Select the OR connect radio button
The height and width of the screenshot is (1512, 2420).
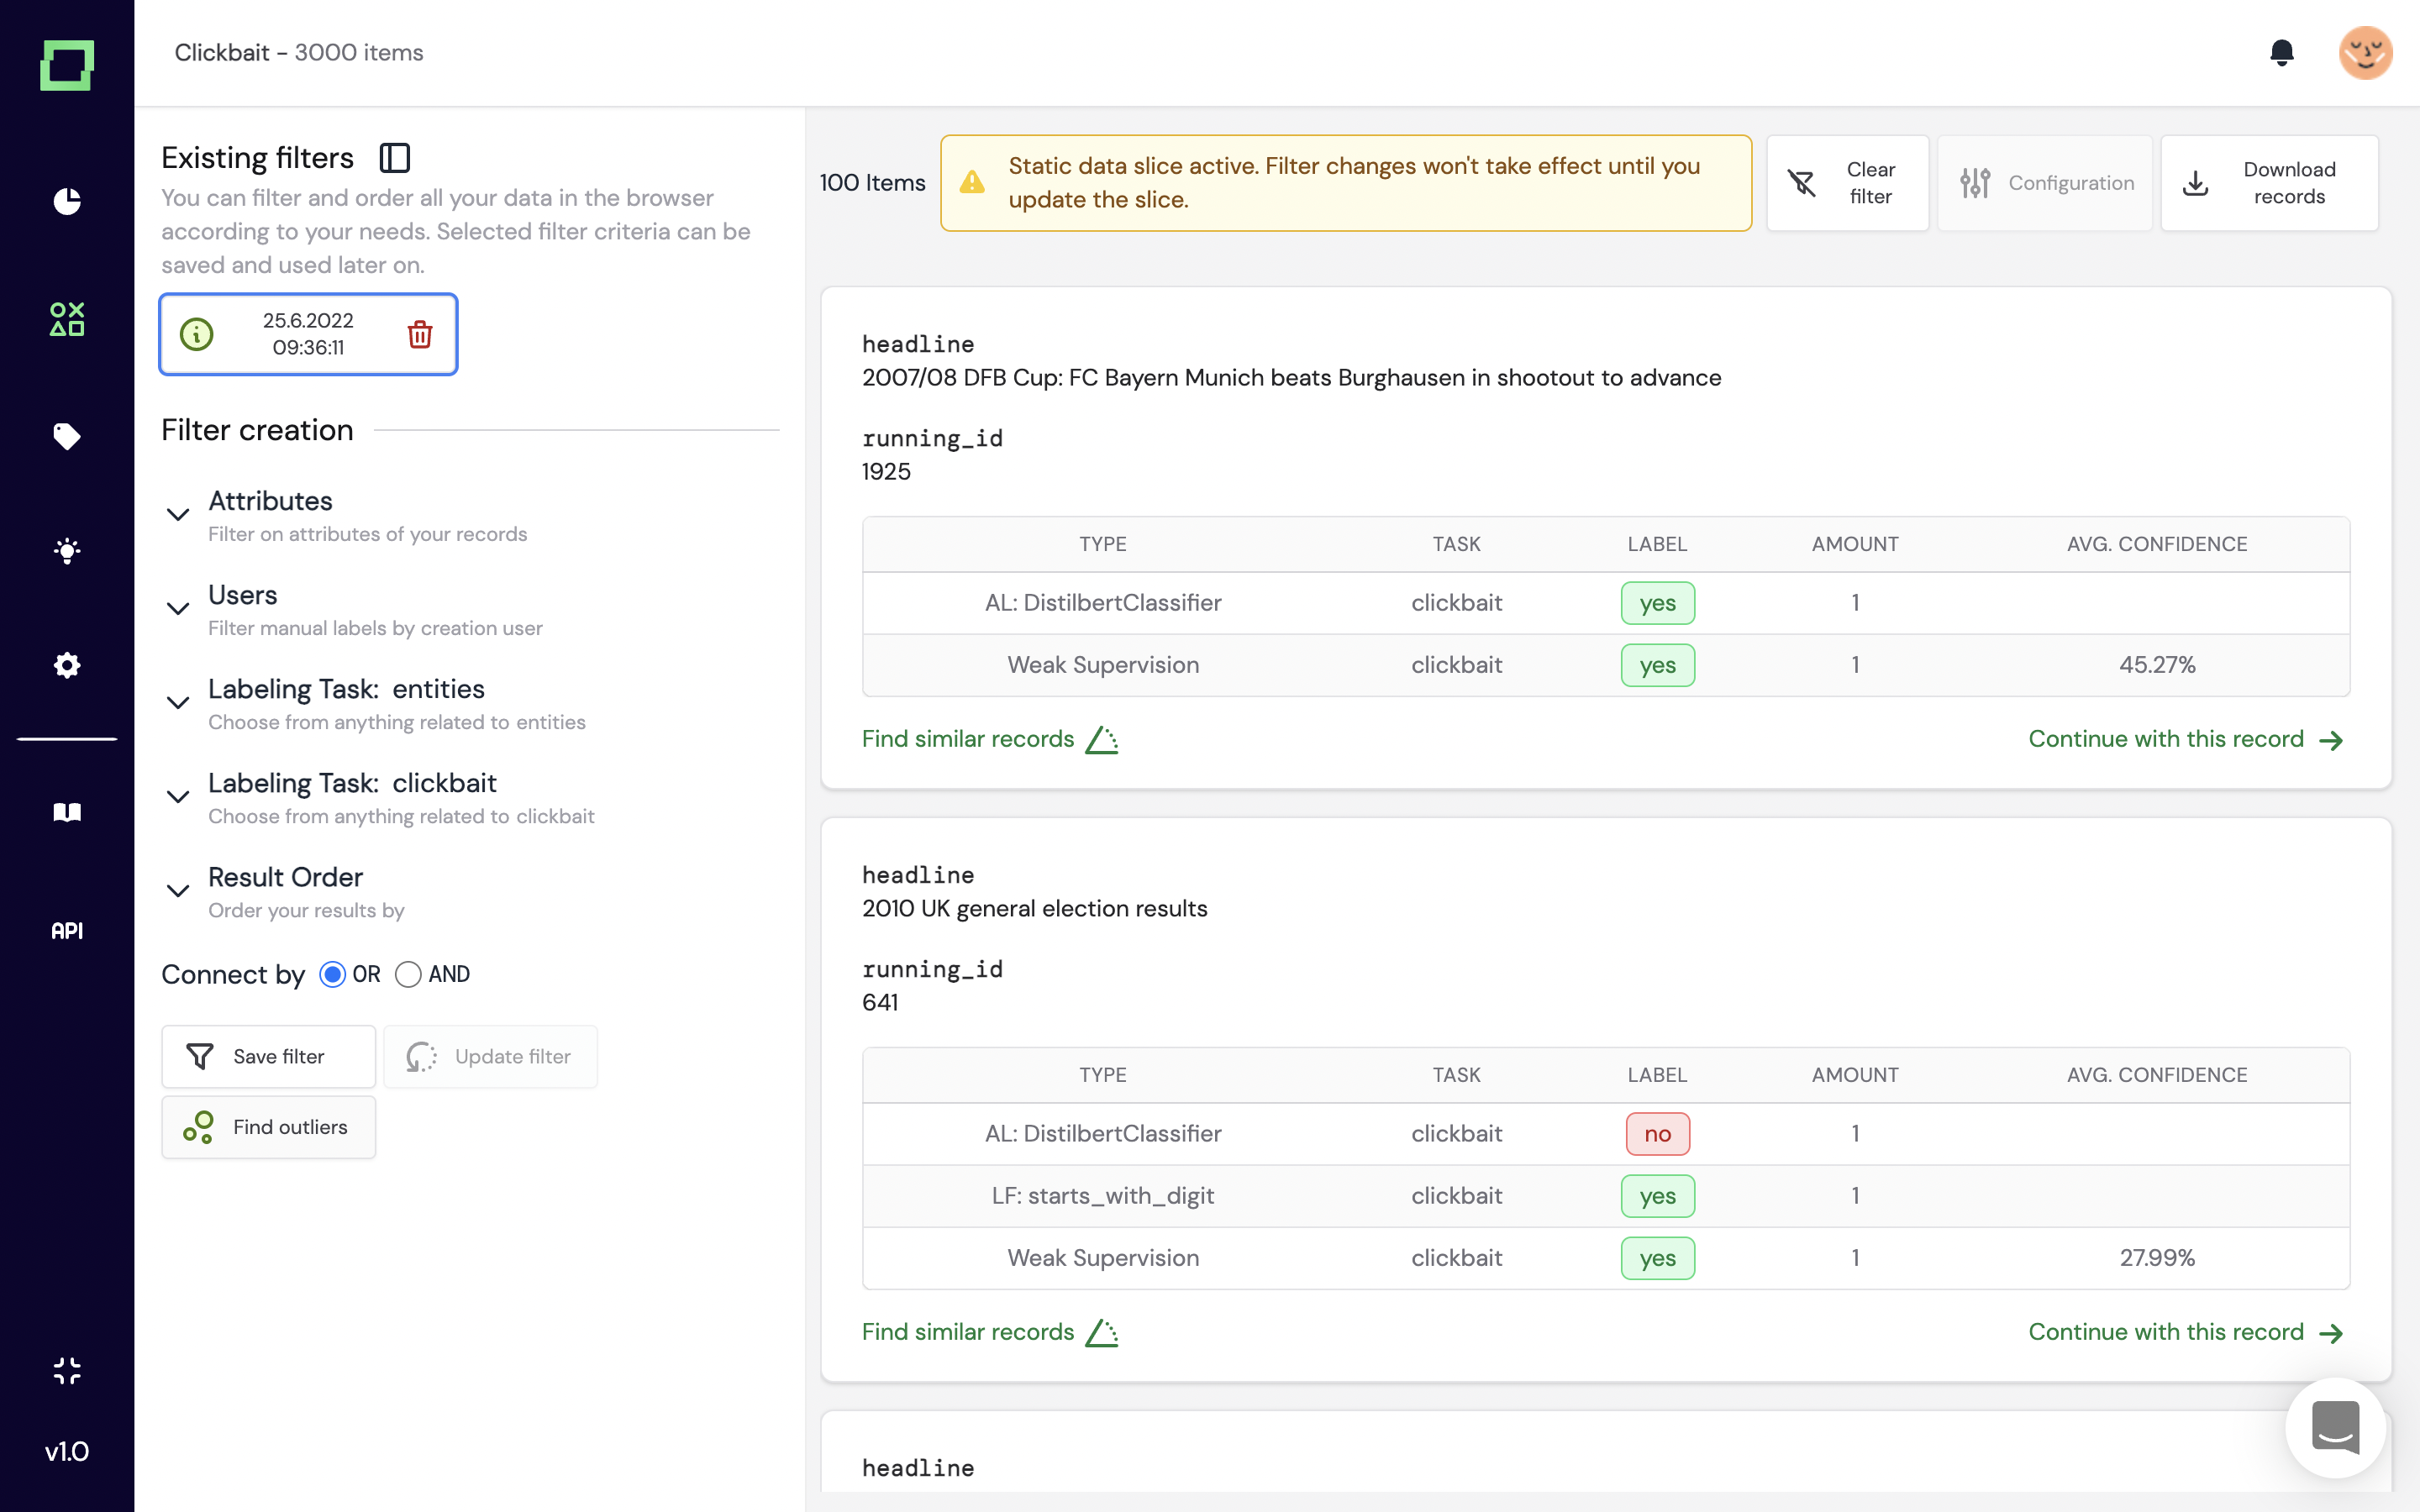[x=332, y=974]
